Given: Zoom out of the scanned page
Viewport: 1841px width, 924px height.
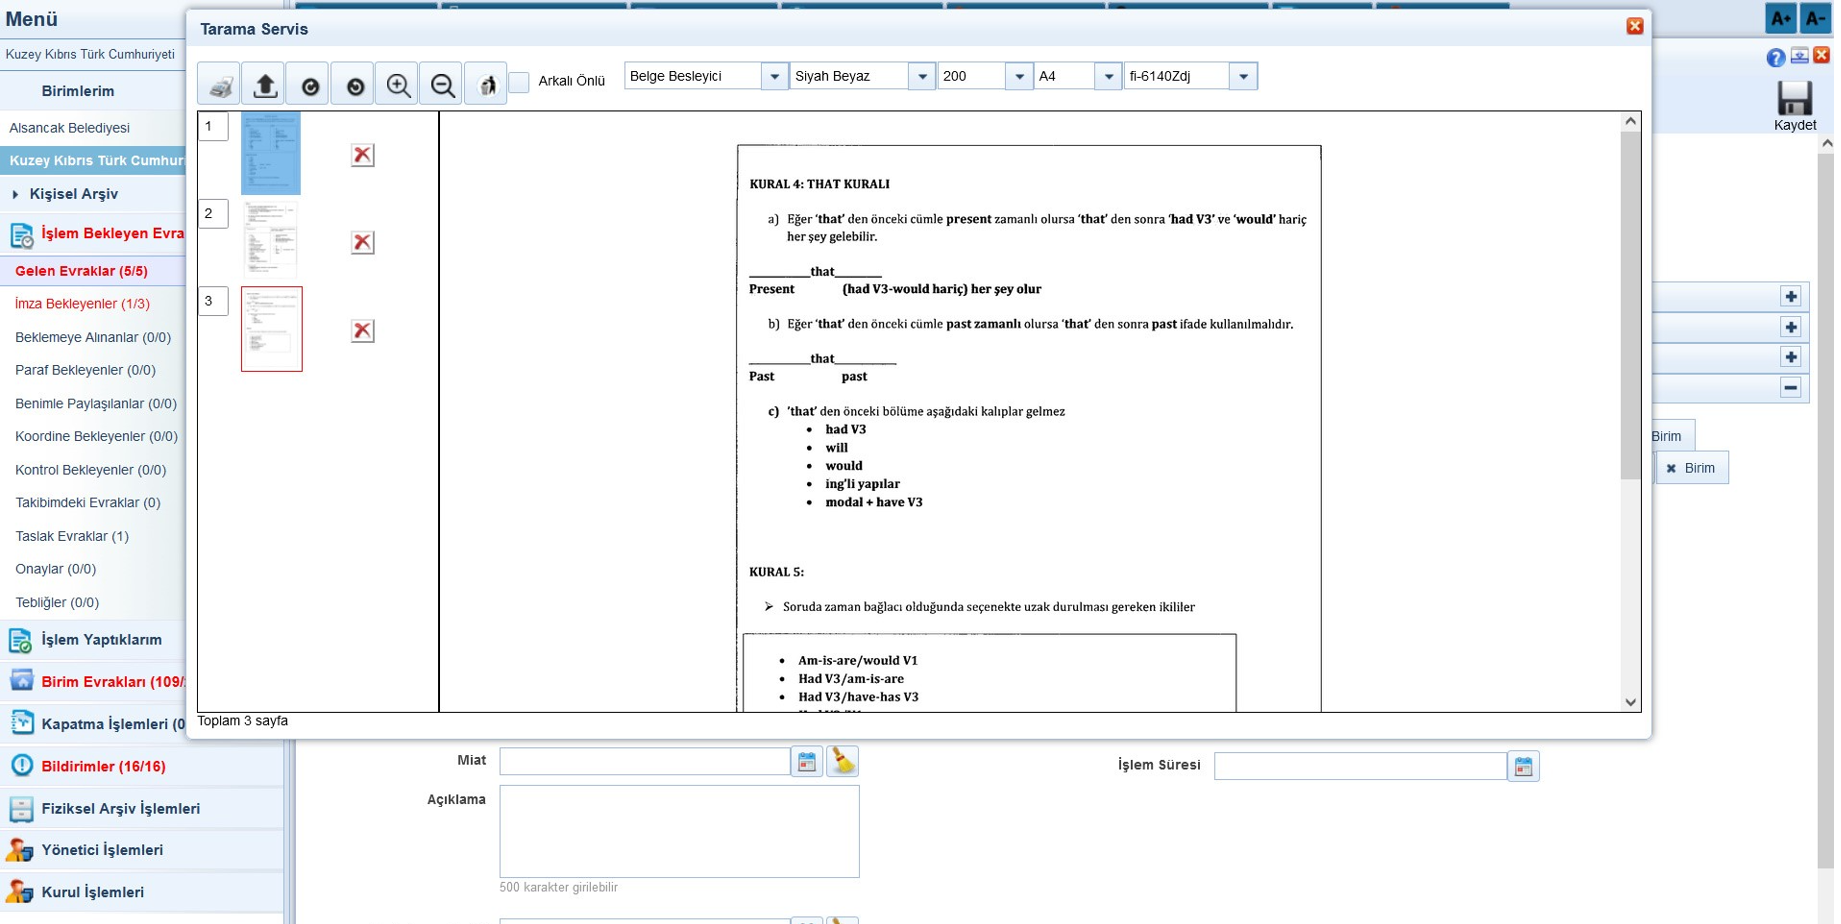Looking at the screenshot, I should 442,86.
